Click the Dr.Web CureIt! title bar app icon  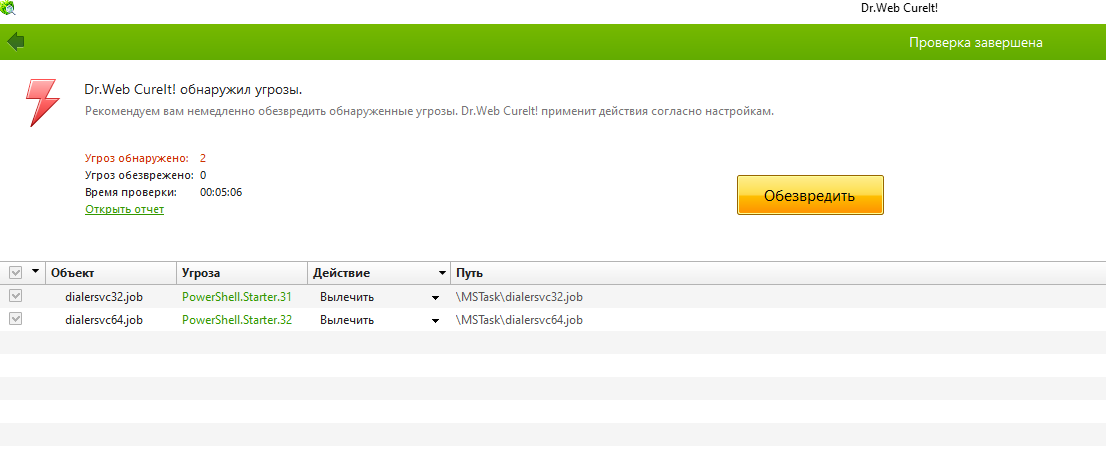pos(8,8)
